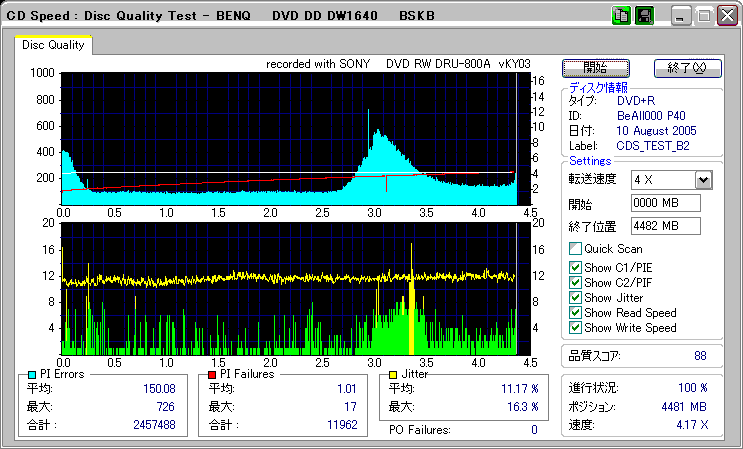Disable Show Jitter checkbox
This screenshot has width=743, height=449.
[x=575, y=297]
